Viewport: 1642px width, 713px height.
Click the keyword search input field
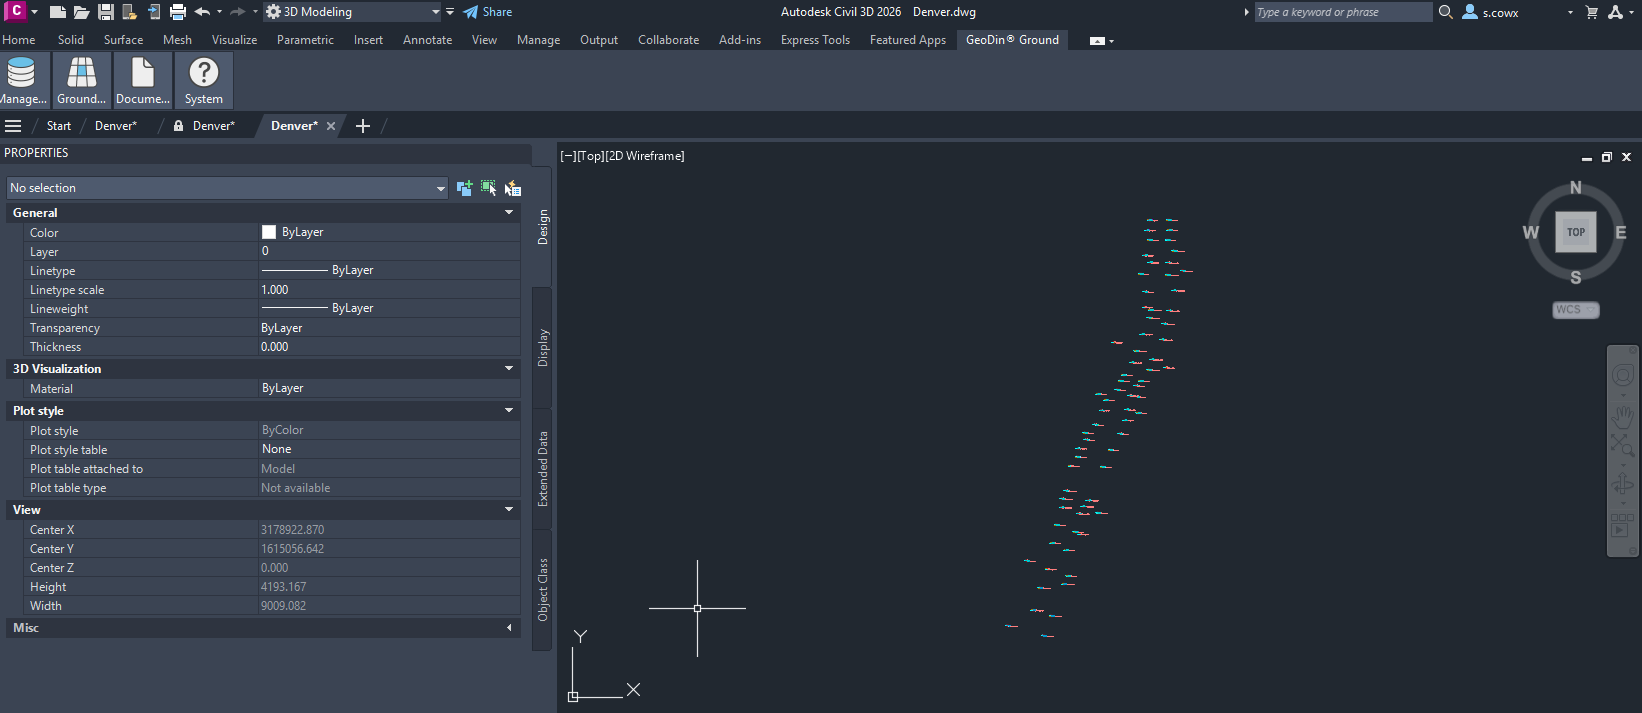point(1343,12)
